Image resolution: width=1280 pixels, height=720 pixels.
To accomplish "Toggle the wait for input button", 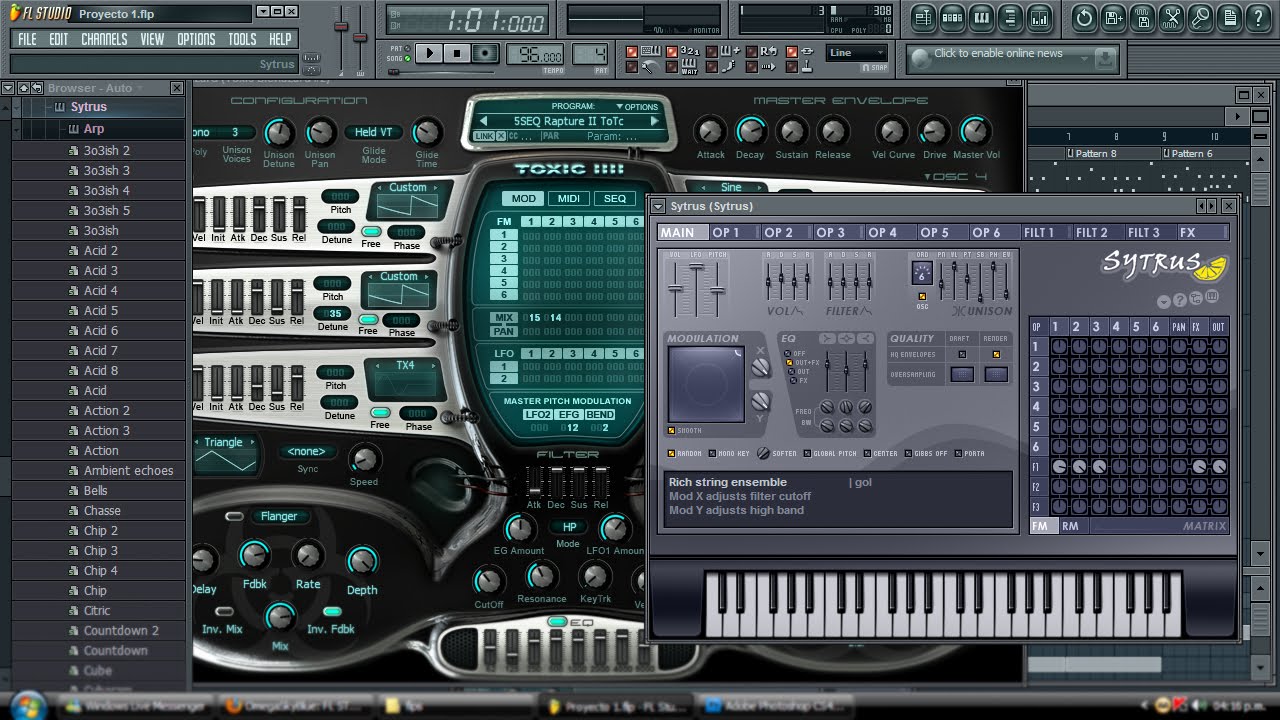I will 683,67.
